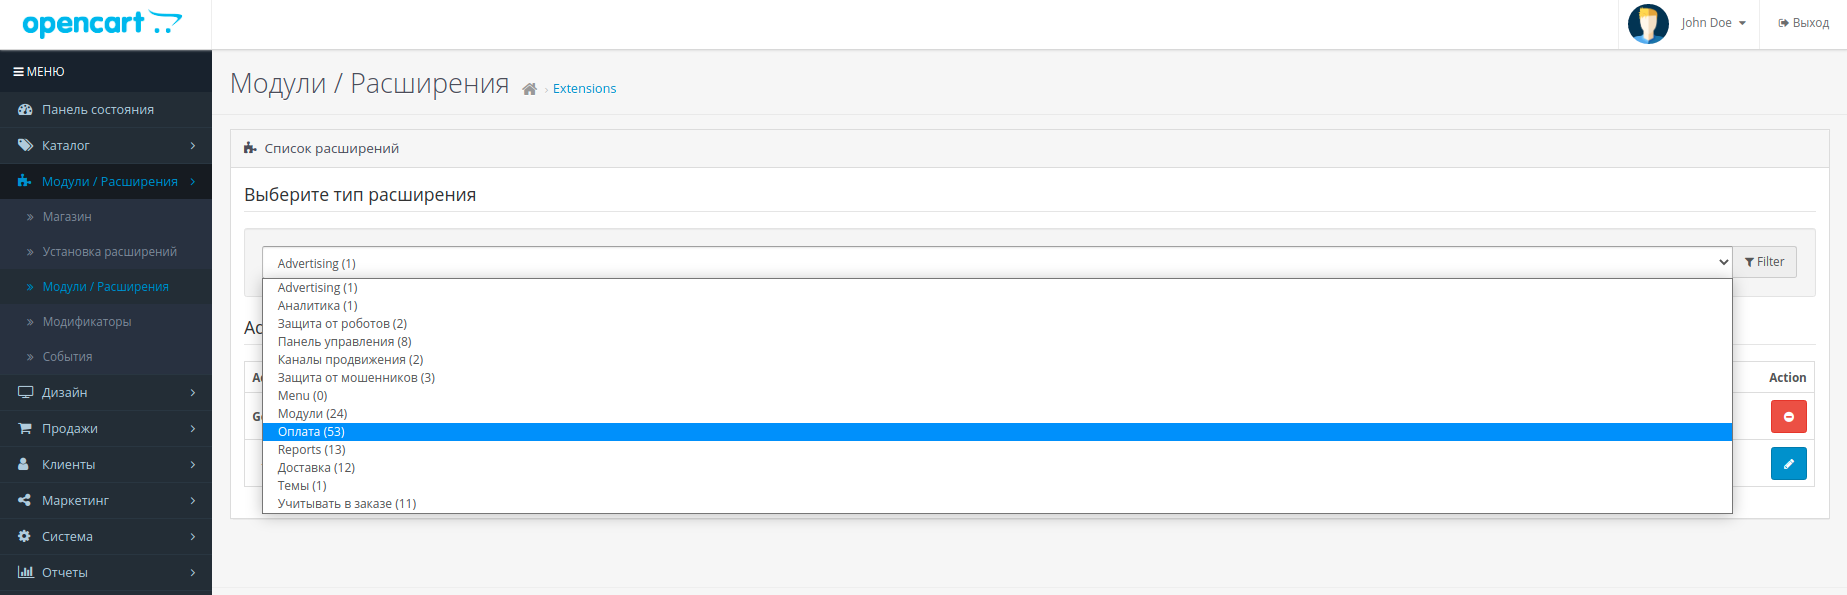This screenshot has width=1847, height=595.
Task: Expand the Каталог sidebar menu
Action: click(x=106, y=146)
